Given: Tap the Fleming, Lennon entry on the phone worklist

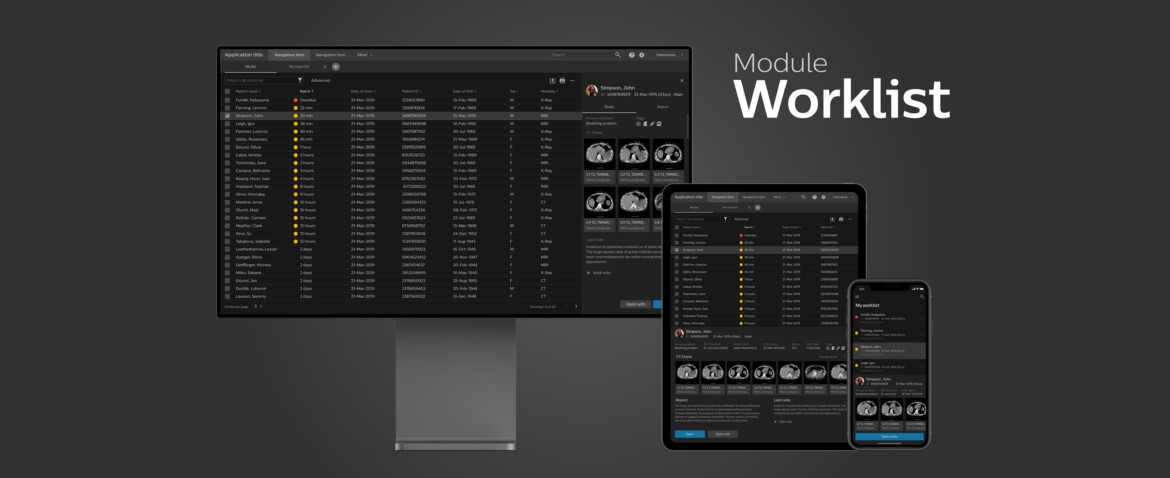Looking at the screenshot, I should click(x=889, y=333).
